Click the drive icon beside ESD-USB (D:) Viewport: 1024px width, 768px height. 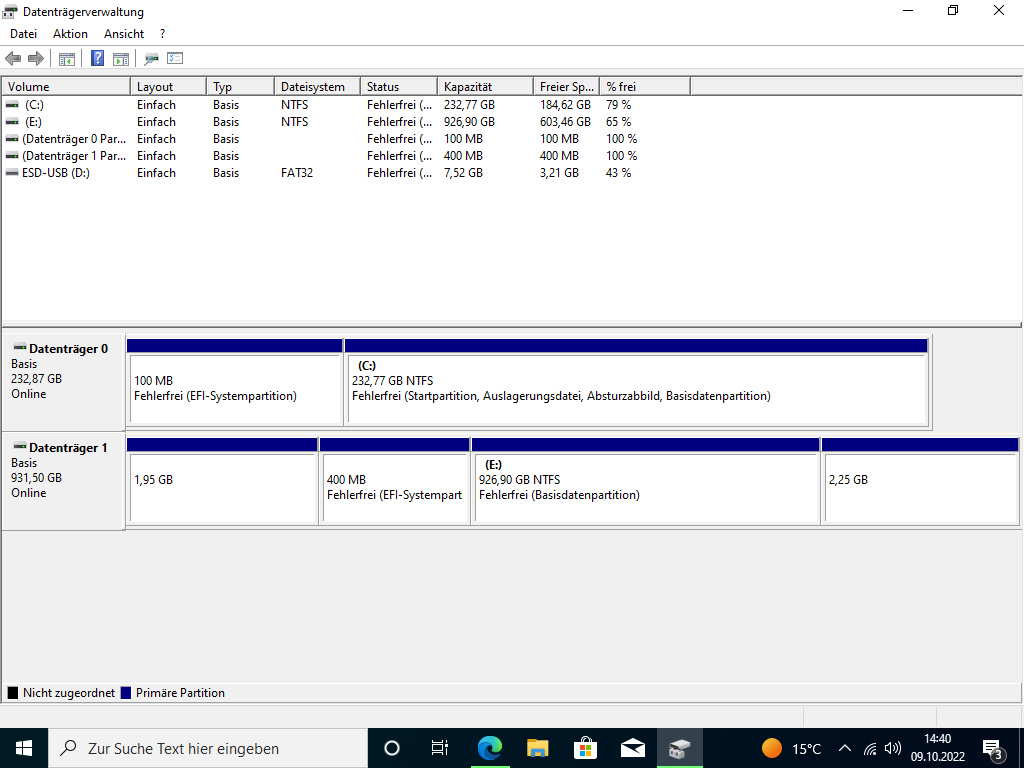(12, 172)
